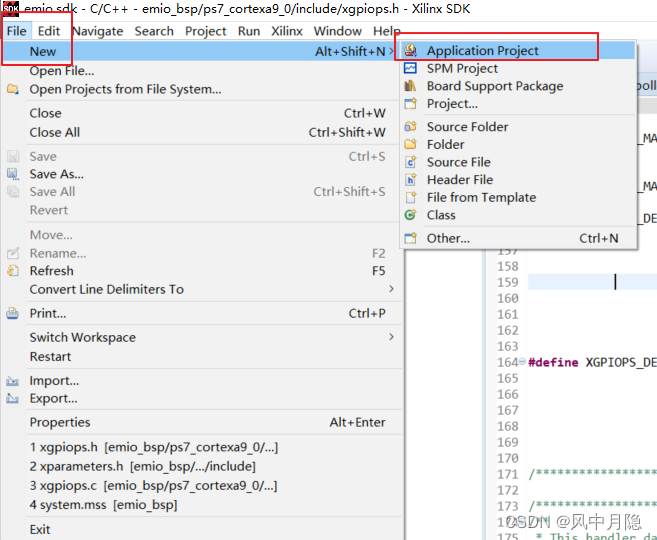Click Open Projects from File System...
The image size is (657, 540).
tap(200, 89)
